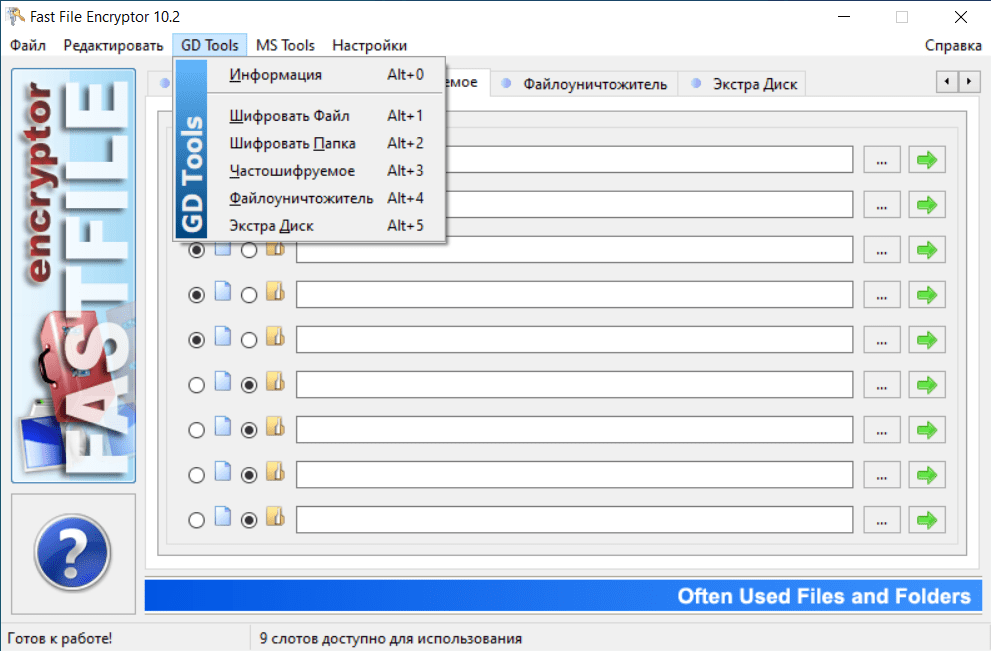The width and height of the screenshot is (991, 651).
Task: Hit the green arrow in the eighth slot
Action: [927, 475]
